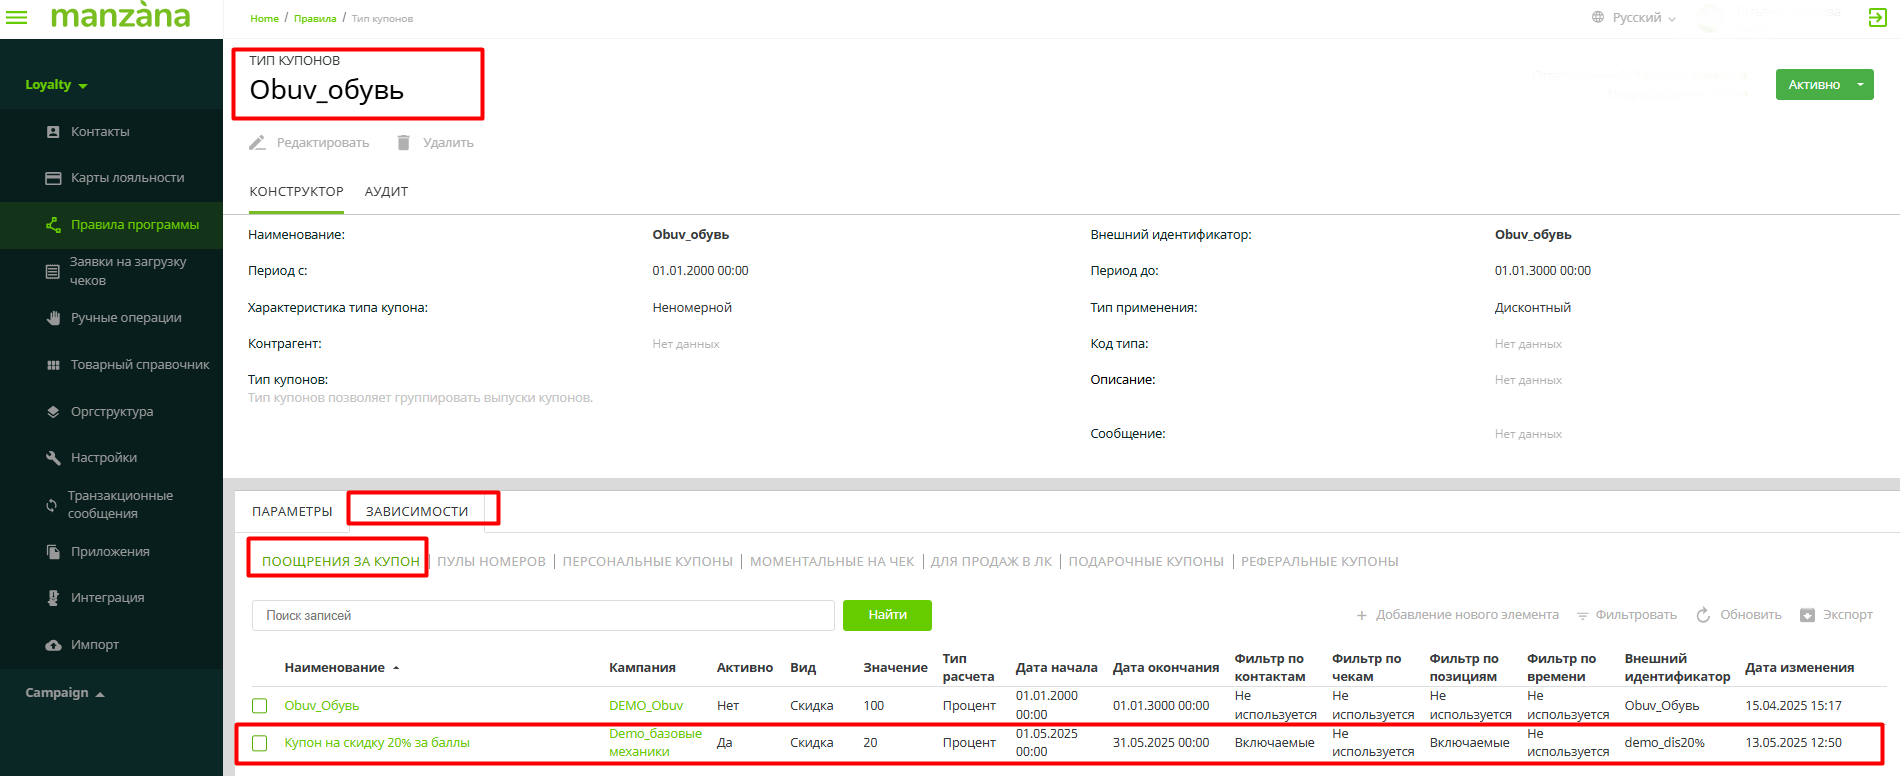Click the Filter icon above the table

(x=1582, y=615)
